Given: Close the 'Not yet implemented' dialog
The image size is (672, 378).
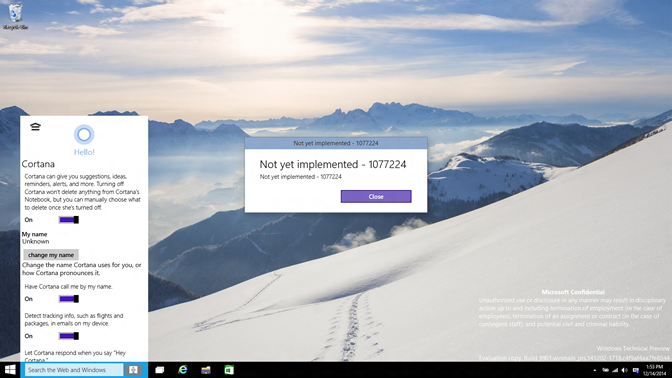Looking at the screenshot, I should [x=376, y=196].
